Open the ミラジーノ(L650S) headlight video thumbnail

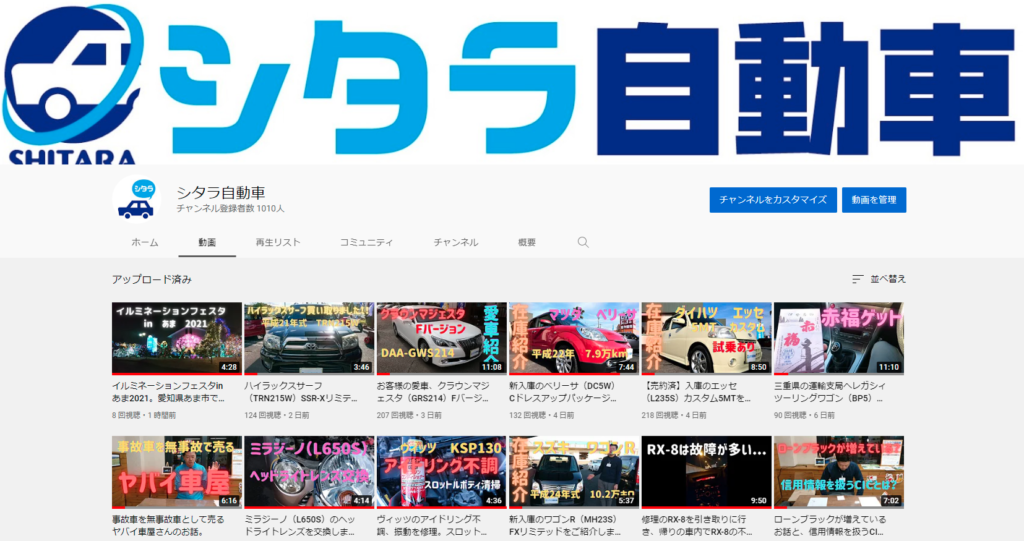coord(309,472)
